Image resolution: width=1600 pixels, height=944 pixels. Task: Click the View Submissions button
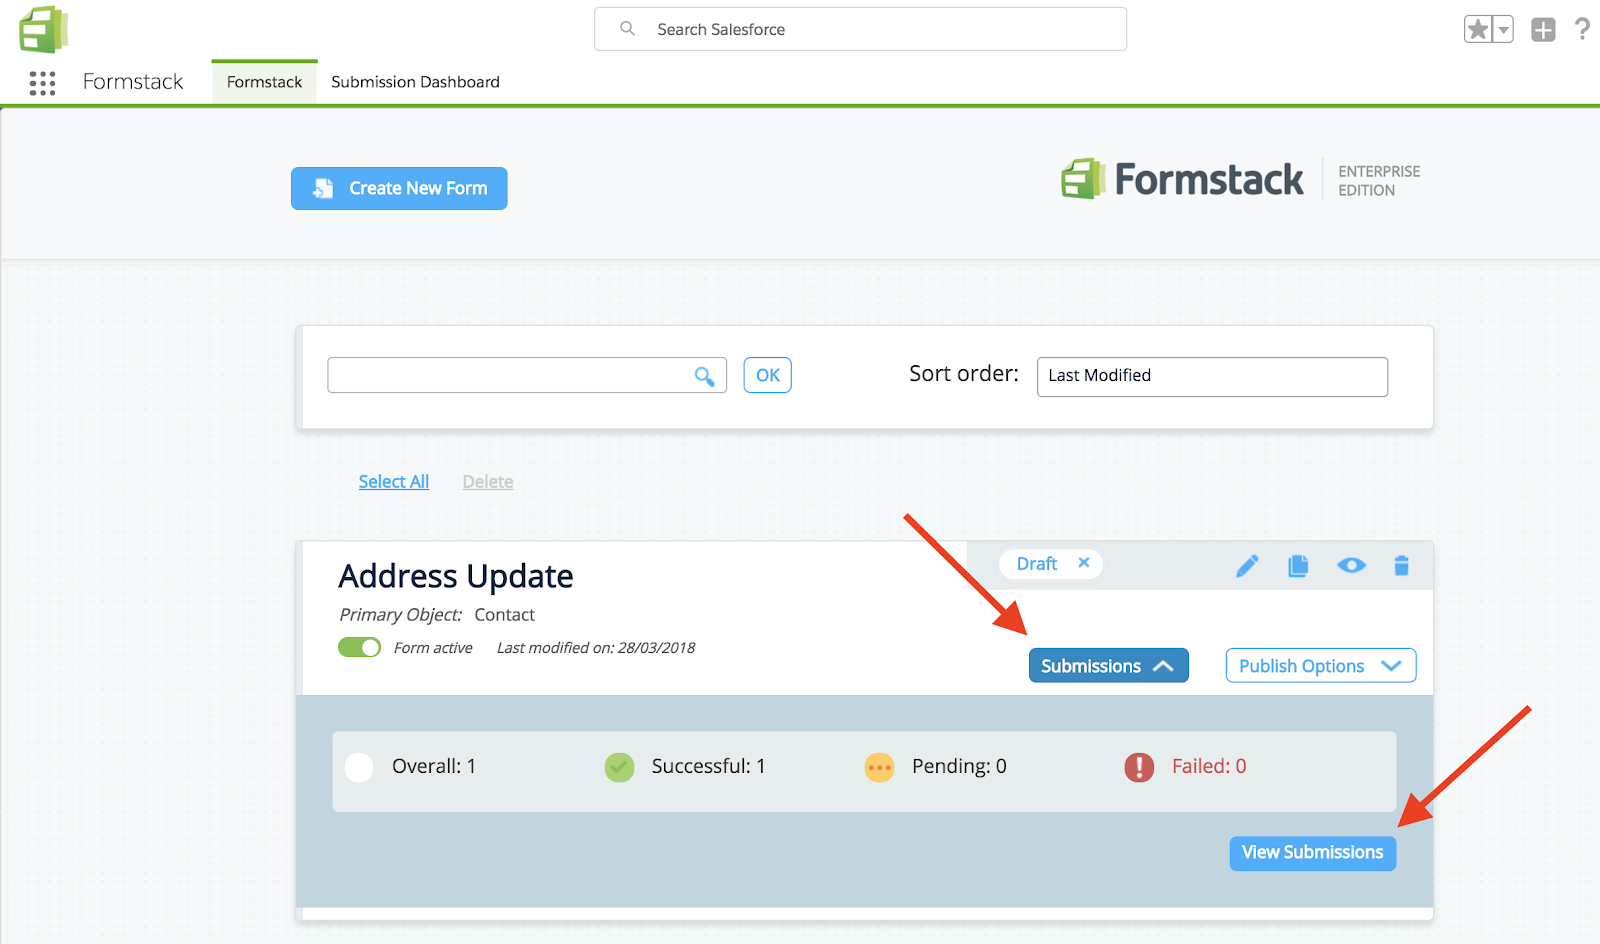(1312, 853)
